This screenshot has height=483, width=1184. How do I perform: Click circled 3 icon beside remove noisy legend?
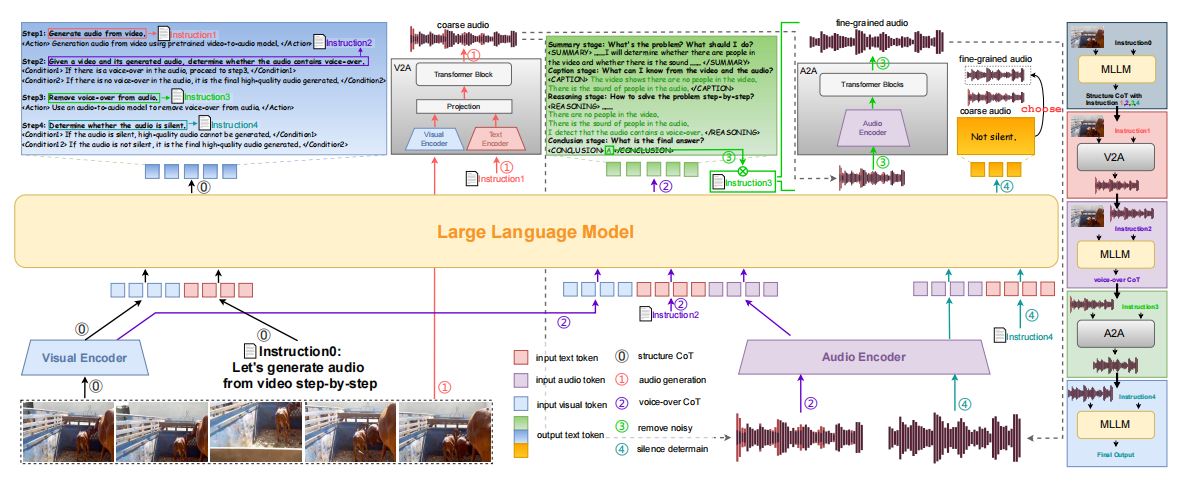pyautogui.click(x=621, y=427)
